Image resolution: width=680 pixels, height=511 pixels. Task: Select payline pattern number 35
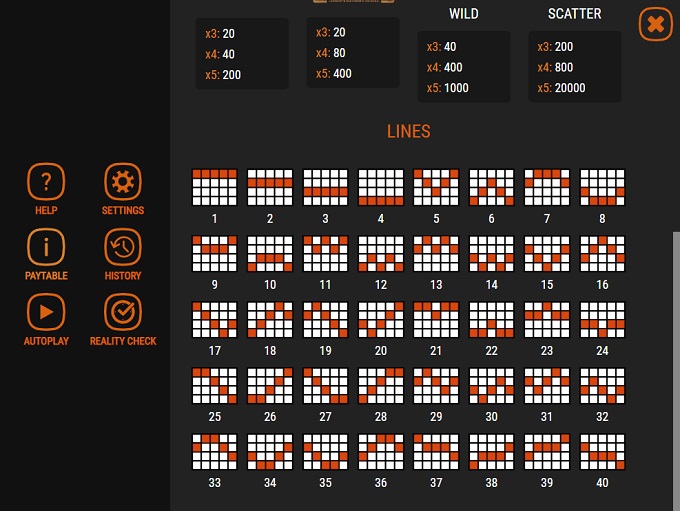pos(325,452)
